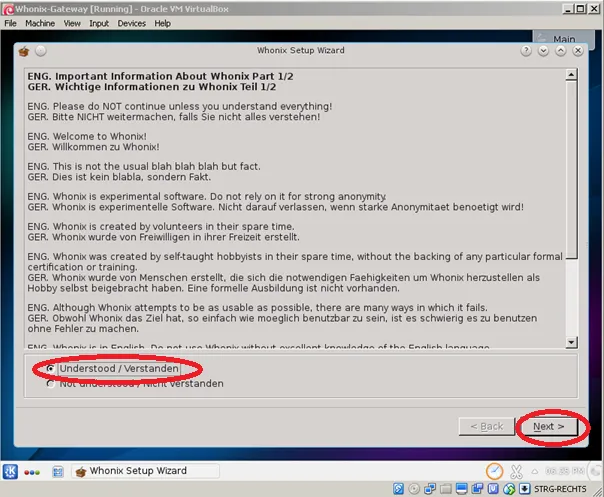
Task: Click the VirtualBox logo in the title bar
Action: click(8, 9)
